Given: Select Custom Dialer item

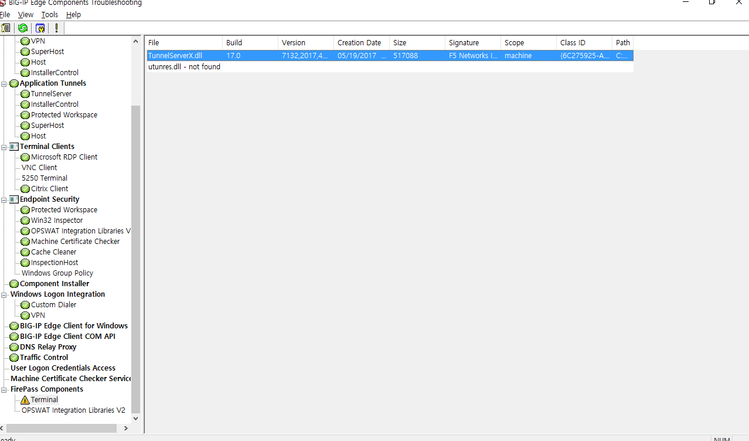Looking at the screenshot, I should coord(54,304).
